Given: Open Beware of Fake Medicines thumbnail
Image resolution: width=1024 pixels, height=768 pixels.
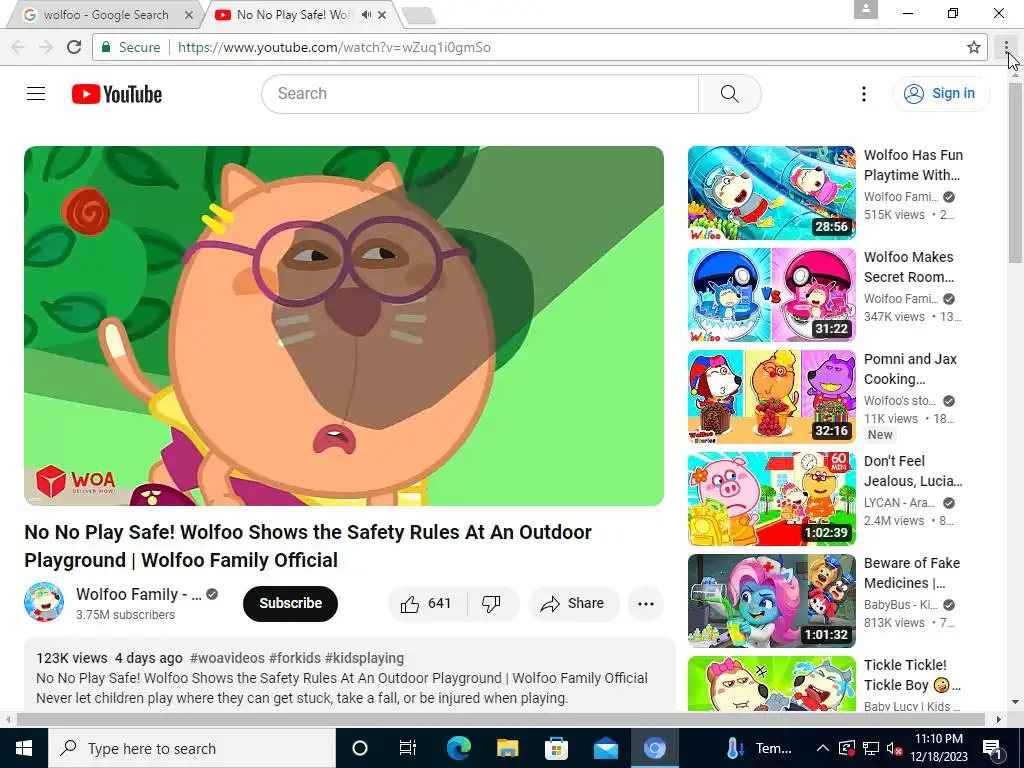Looking at the screenshot, I should pos(771,601).
